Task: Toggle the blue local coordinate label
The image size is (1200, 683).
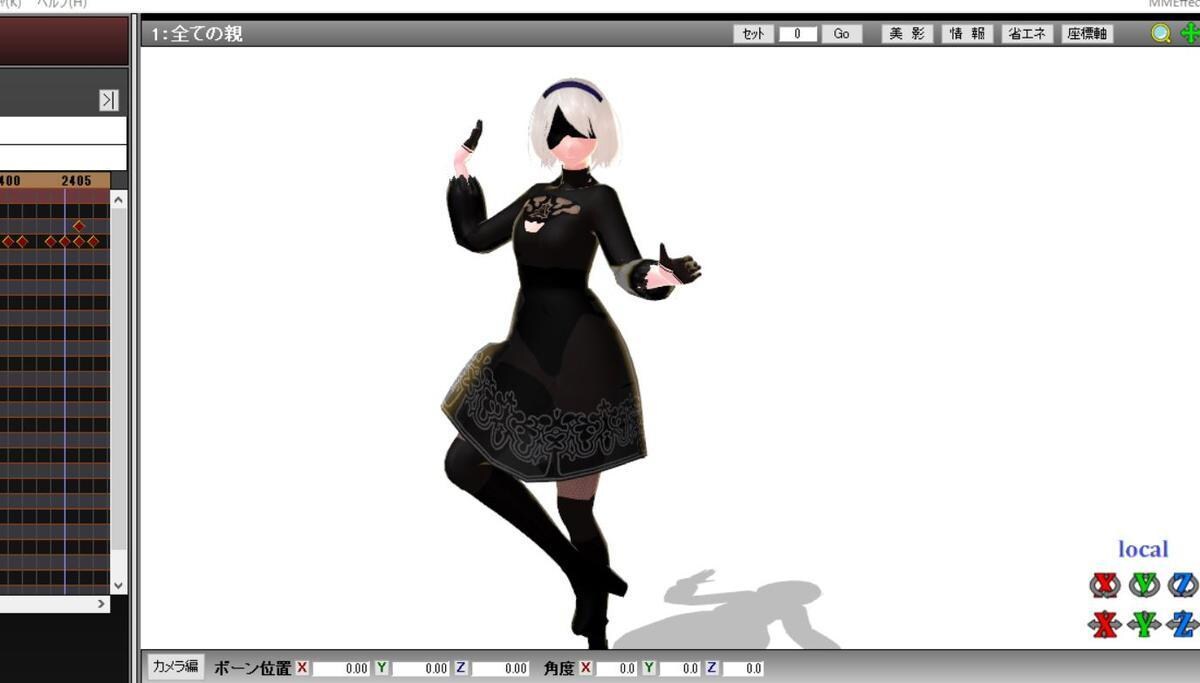Action: pyautogui.click(x=1143, y=549)
